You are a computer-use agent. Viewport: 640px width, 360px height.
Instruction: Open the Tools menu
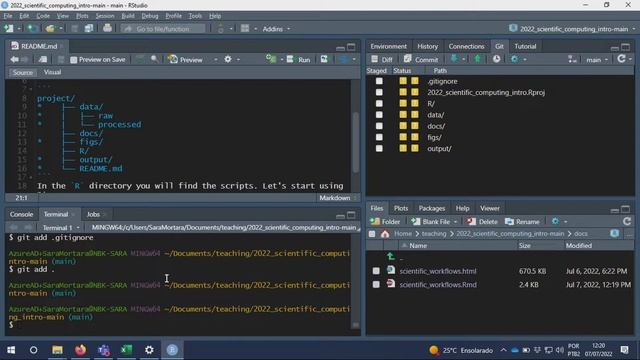pyautogui.click(x=195, y=16)
